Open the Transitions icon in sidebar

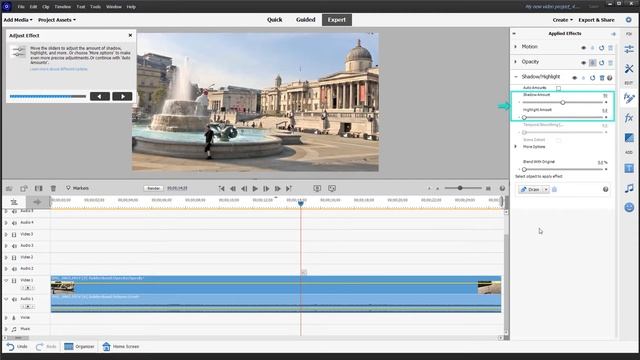coord(629,138)
